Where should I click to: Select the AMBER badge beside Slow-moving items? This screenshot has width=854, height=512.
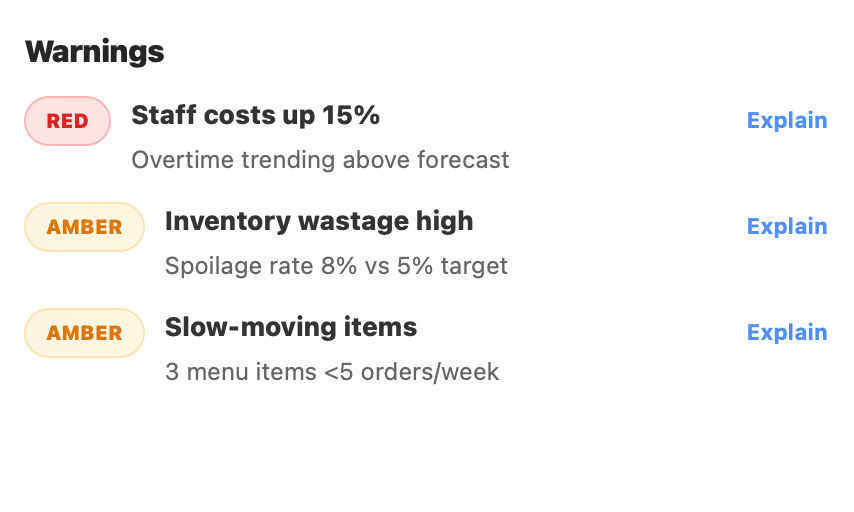(84, 333)
